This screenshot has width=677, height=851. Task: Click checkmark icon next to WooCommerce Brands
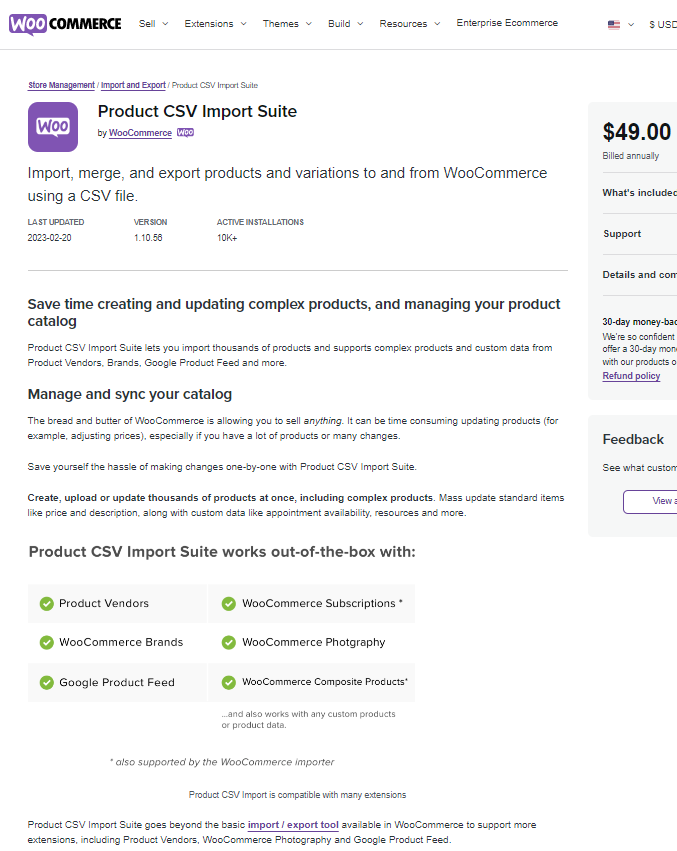47,643
